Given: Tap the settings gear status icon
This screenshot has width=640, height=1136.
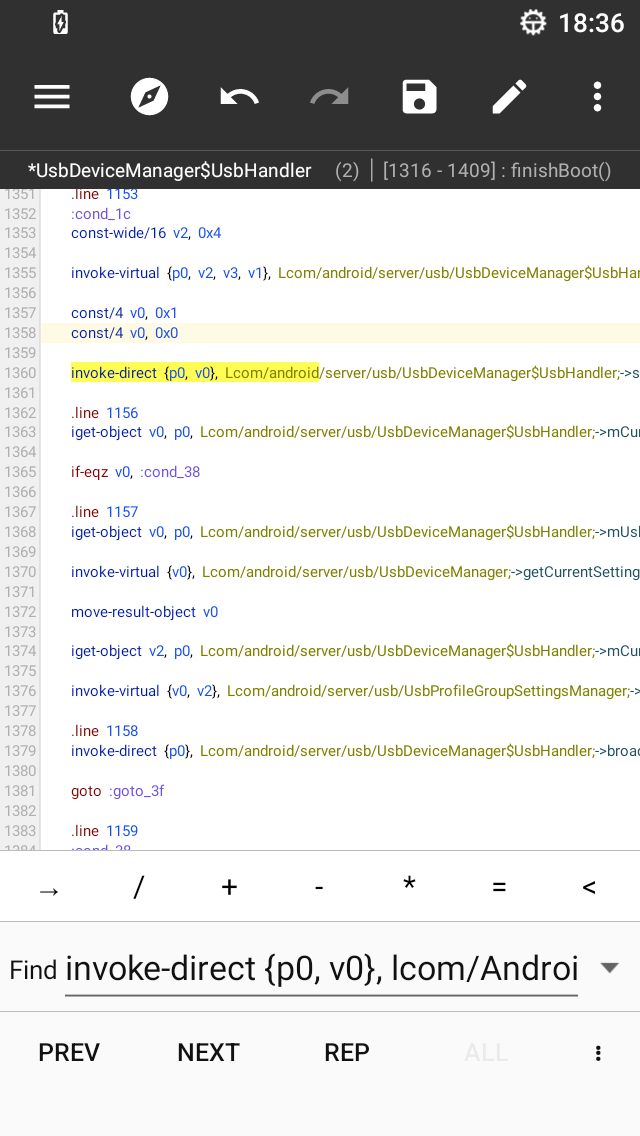Looking at the screenshot, I should point(533,22).
